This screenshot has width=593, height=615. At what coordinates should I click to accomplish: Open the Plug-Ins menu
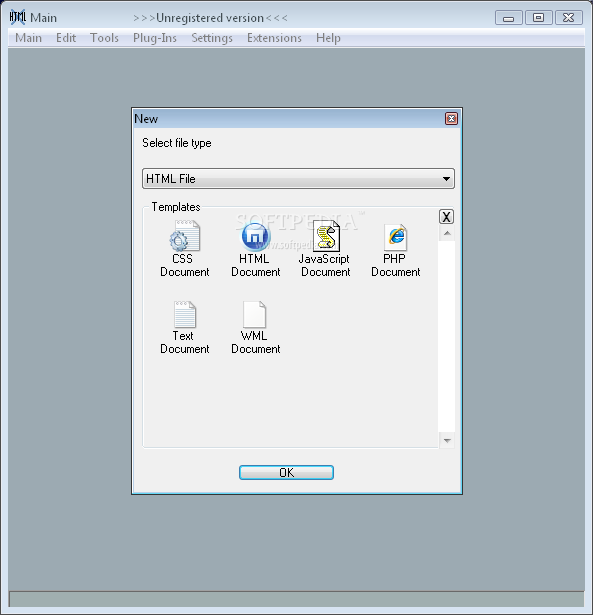click(x=155, y=38)
